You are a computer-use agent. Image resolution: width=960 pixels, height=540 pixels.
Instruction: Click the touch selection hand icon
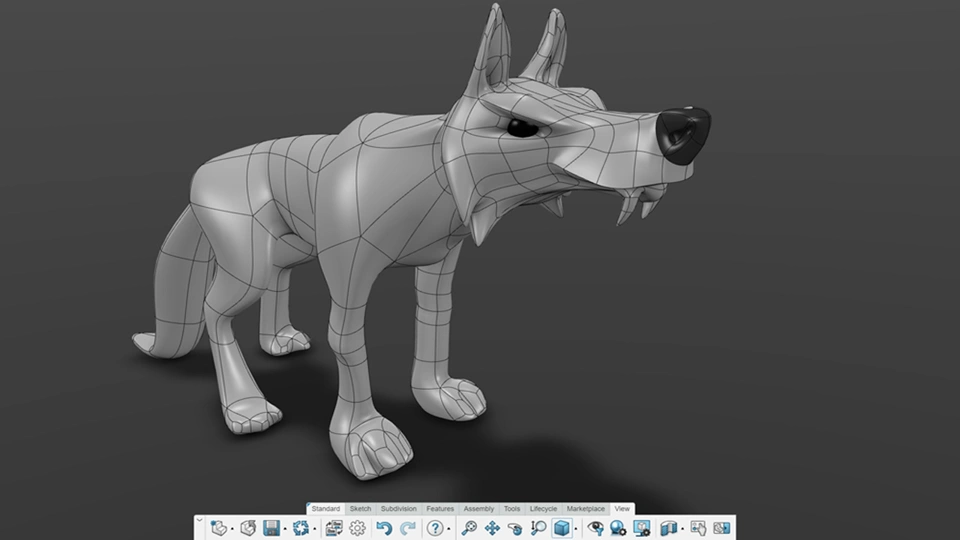(x=698, y=528)
